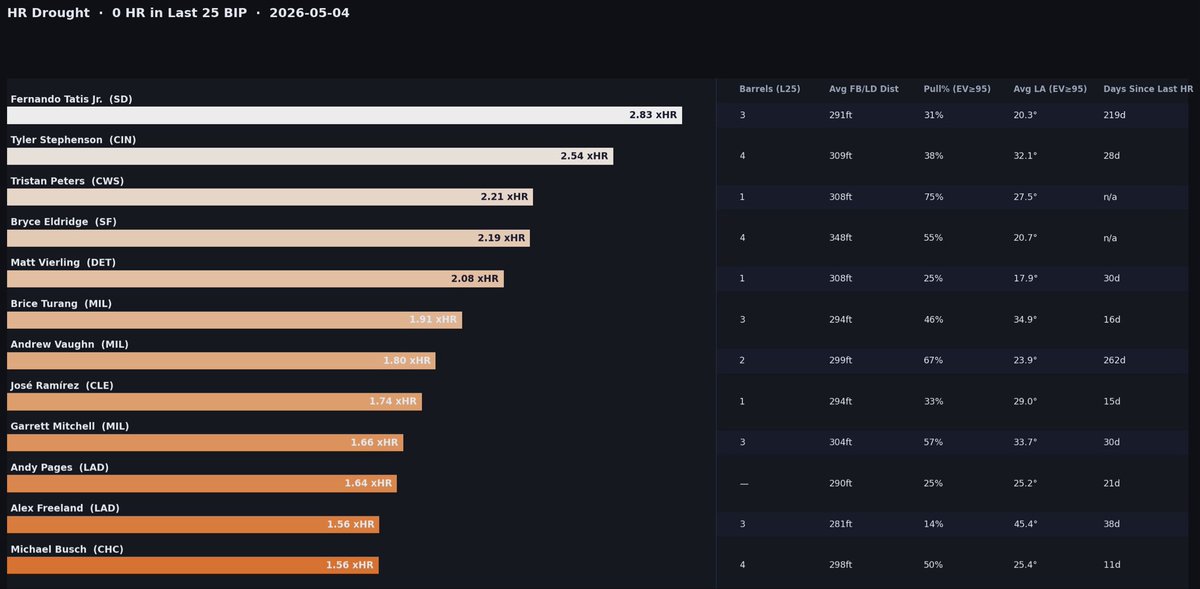This screenshot has height=589, width=1200.
Task: Click the 38d days-since-HR cell
Action: coord(1111,525)
